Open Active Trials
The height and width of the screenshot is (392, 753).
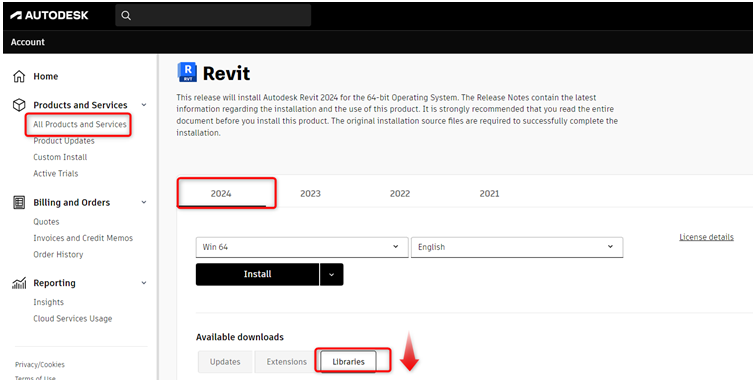56,173
